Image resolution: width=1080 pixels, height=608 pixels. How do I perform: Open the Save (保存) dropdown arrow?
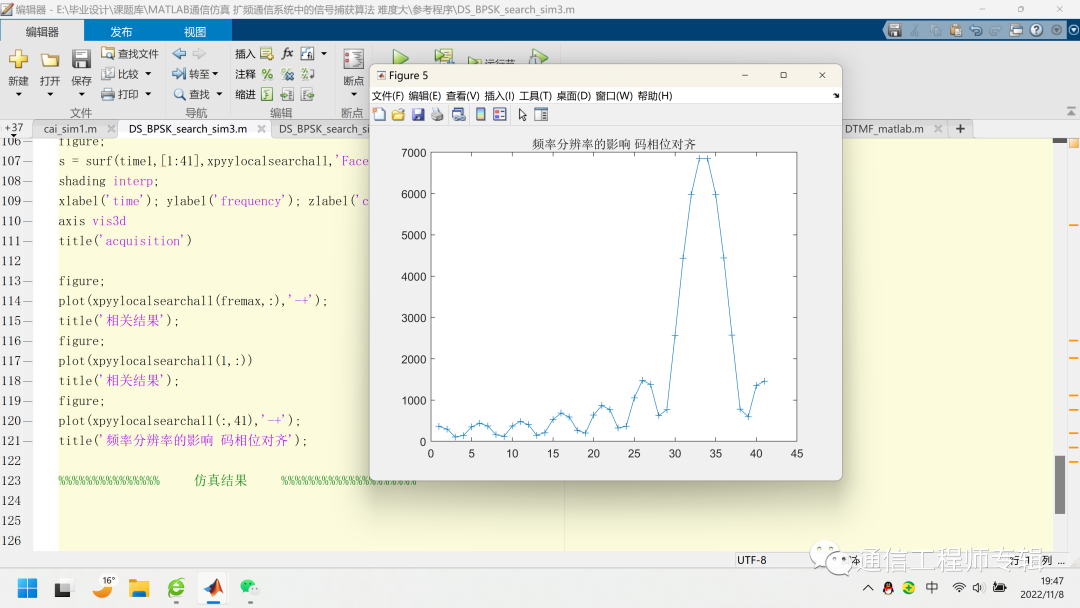click(81, 94)
